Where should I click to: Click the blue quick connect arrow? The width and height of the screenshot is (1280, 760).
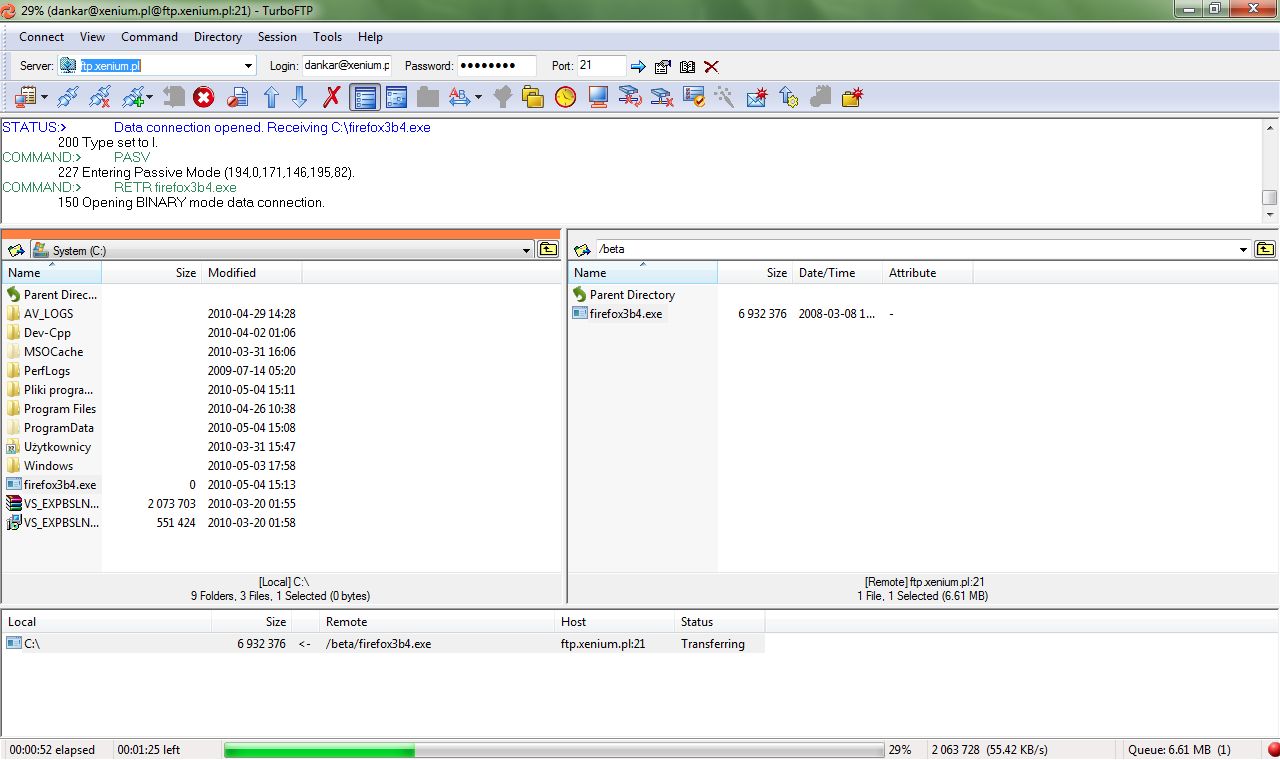coord(638,67)
